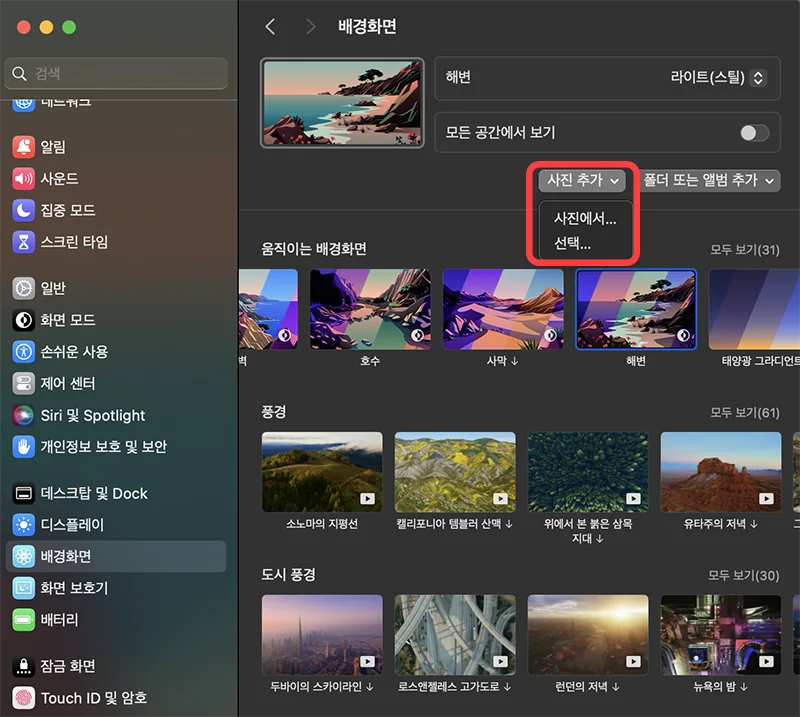Click the 일반 gear icon
The width and height of the screenshot is (800, 717).
(23, 288)
